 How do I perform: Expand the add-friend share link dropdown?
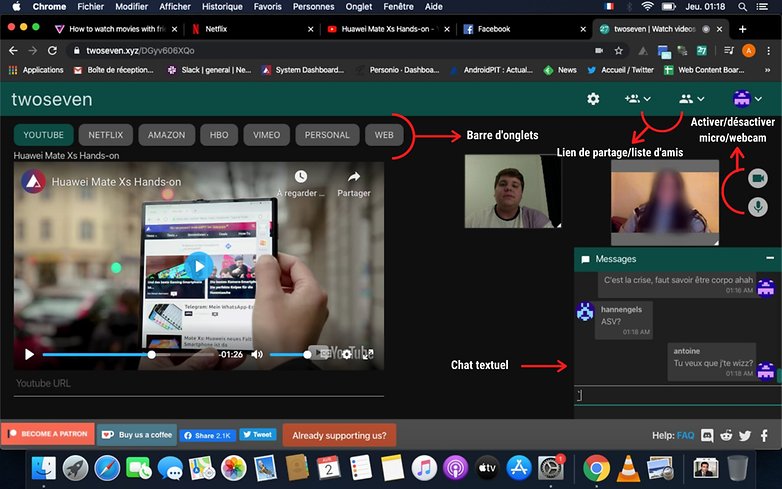tap(637, 99)
